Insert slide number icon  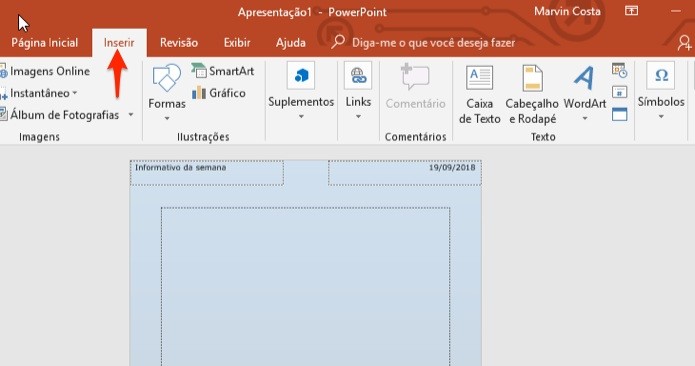coord(620,92)
